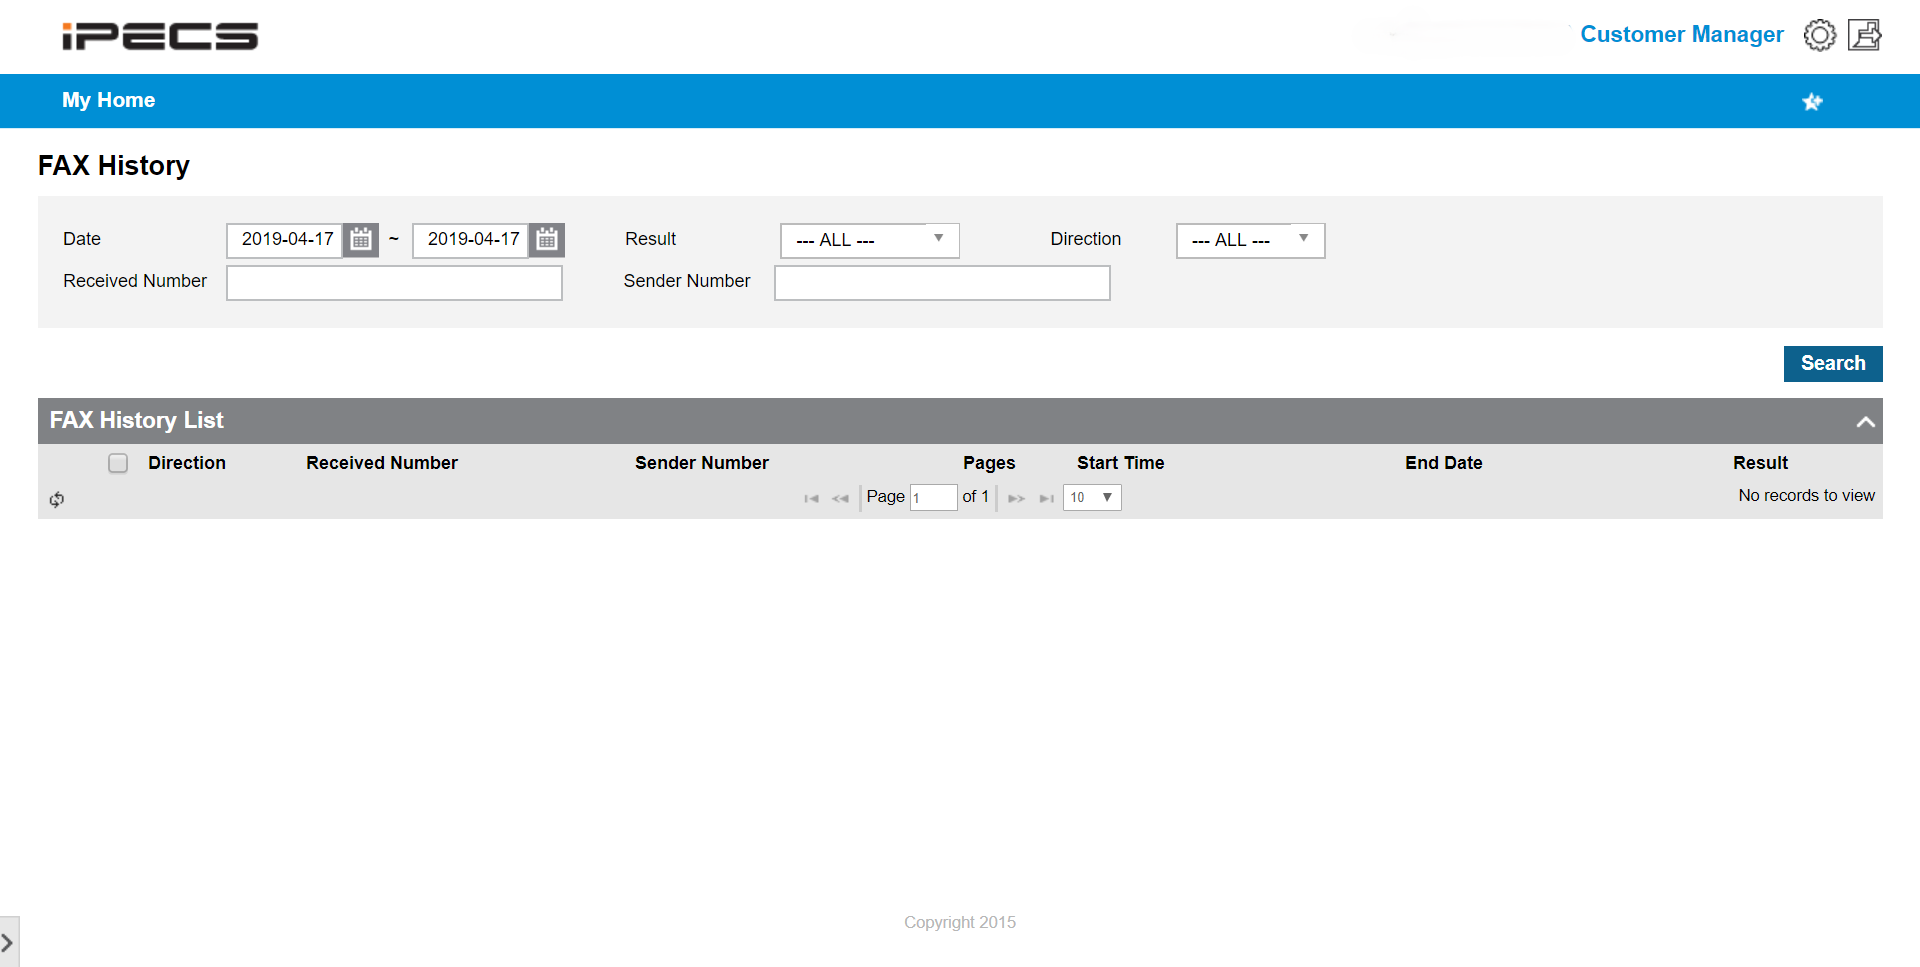Open the start date calendar picker

click(x=361, y=240)
